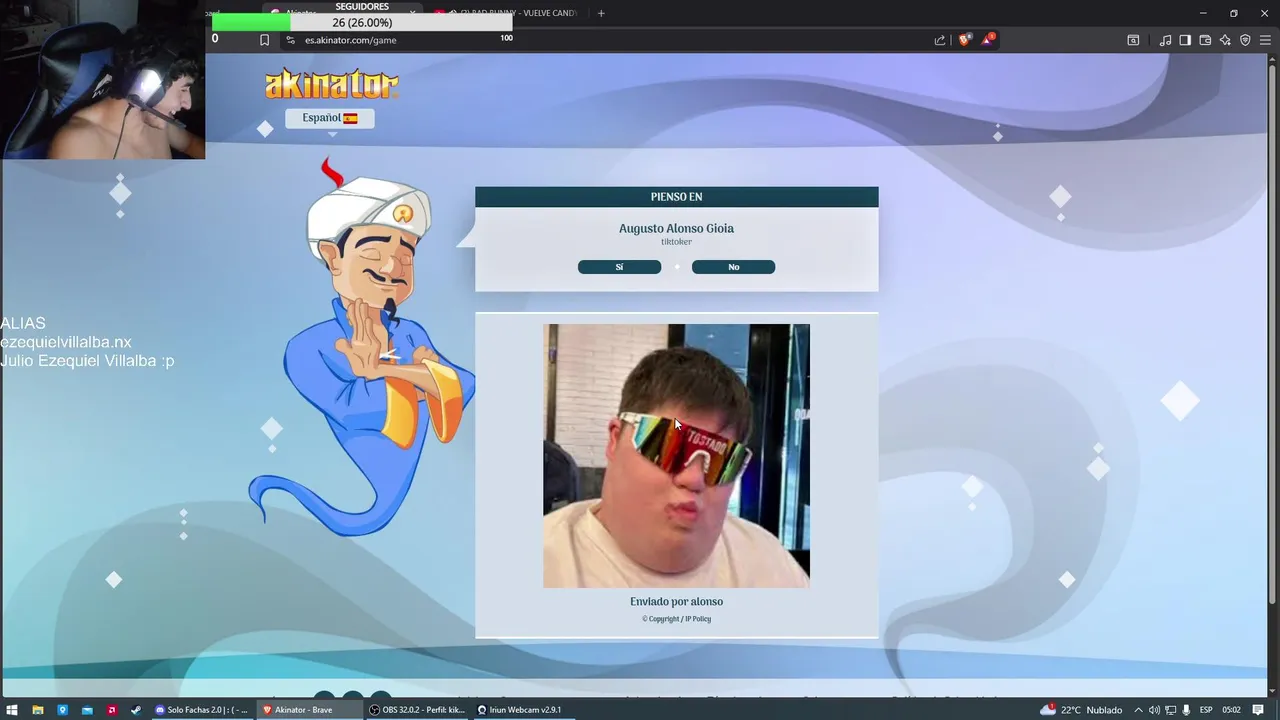Expand the hidden system tray icons chevron

point(1138,710)
